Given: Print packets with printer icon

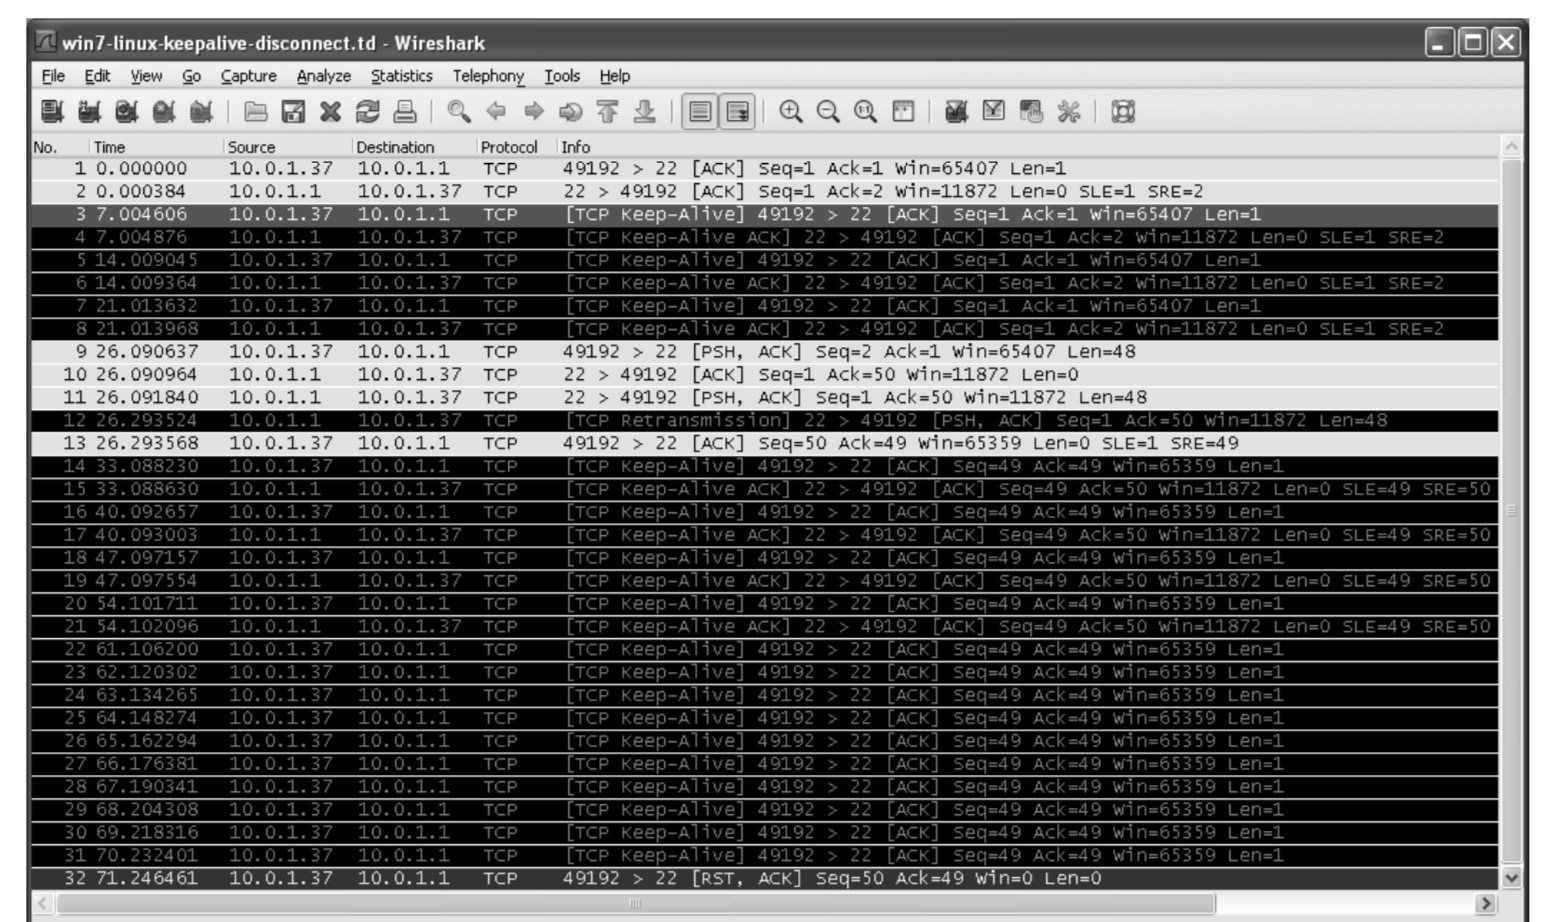Looking at the screenshot, I should (x=404, y=112).
